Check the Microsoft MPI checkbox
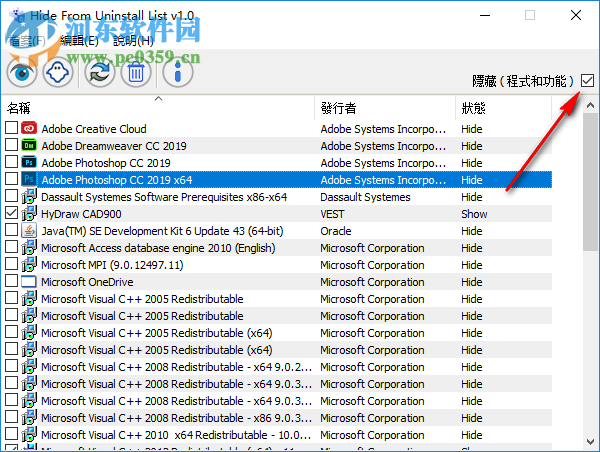Screen dimensions: 600x452 click(11, 264)
